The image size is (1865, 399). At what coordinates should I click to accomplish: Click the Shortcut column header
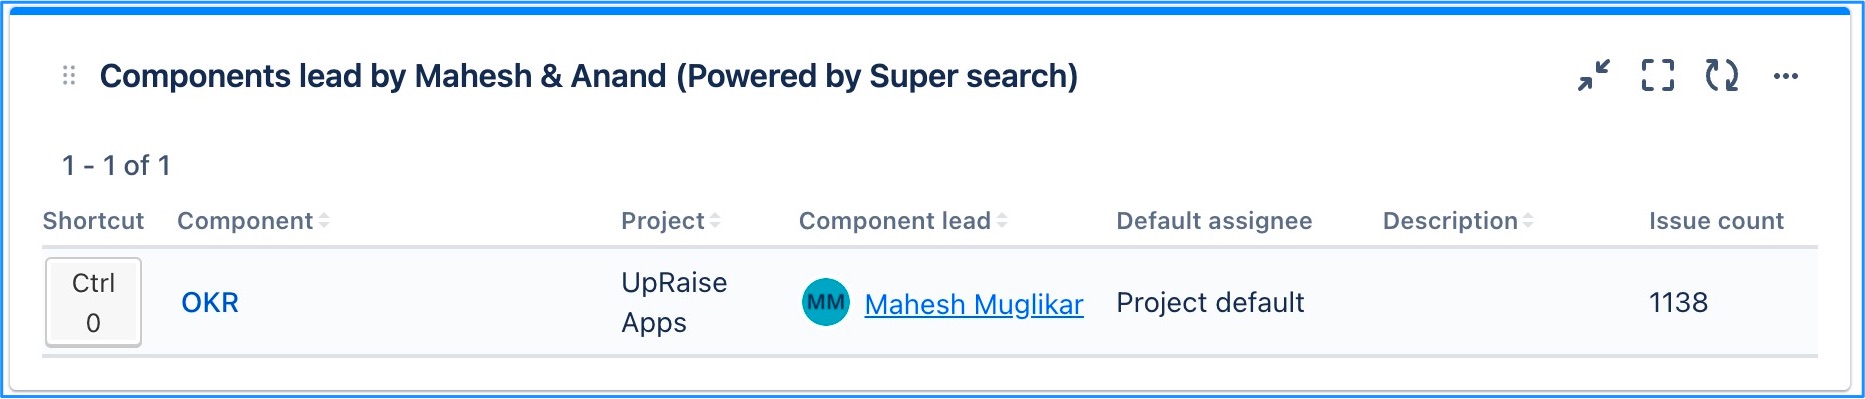pyautogui.click(x=93, y=221)
